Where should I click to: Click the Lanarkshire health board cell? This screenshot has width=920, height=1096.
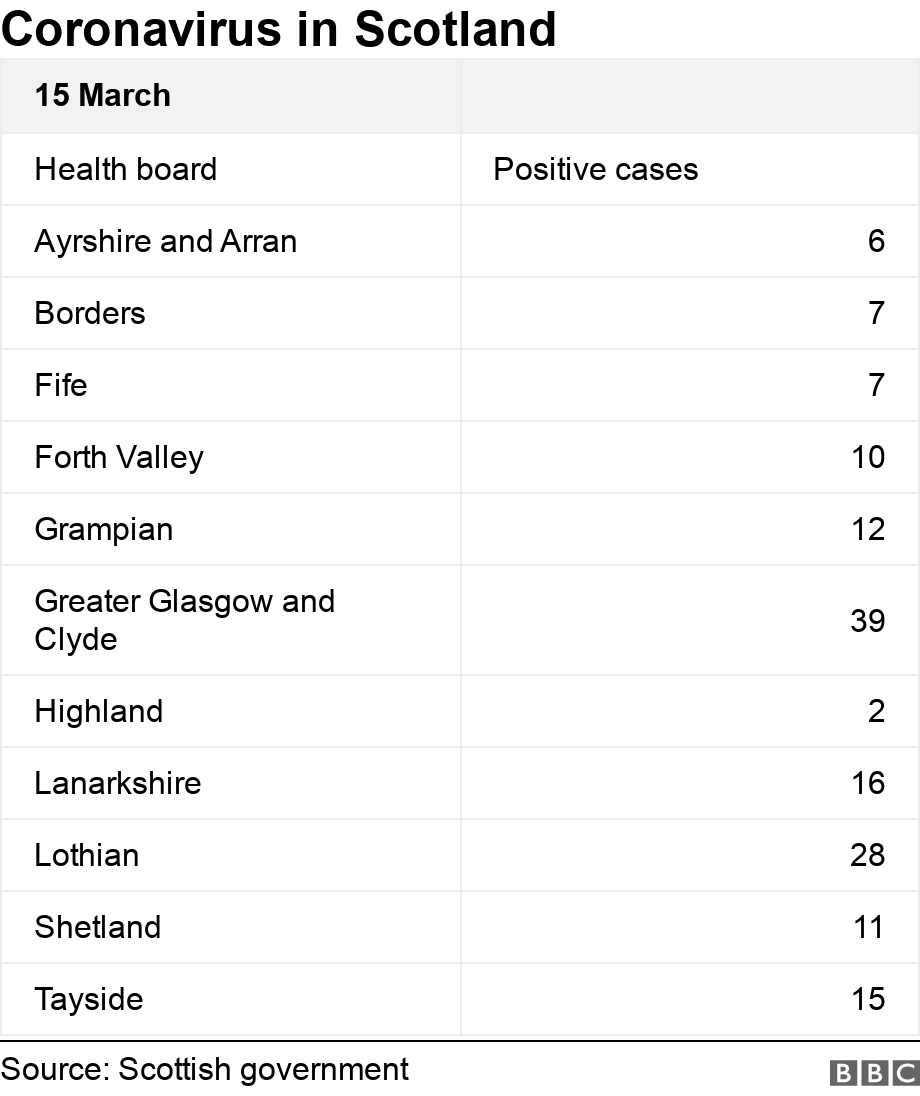tap(118, 783)
